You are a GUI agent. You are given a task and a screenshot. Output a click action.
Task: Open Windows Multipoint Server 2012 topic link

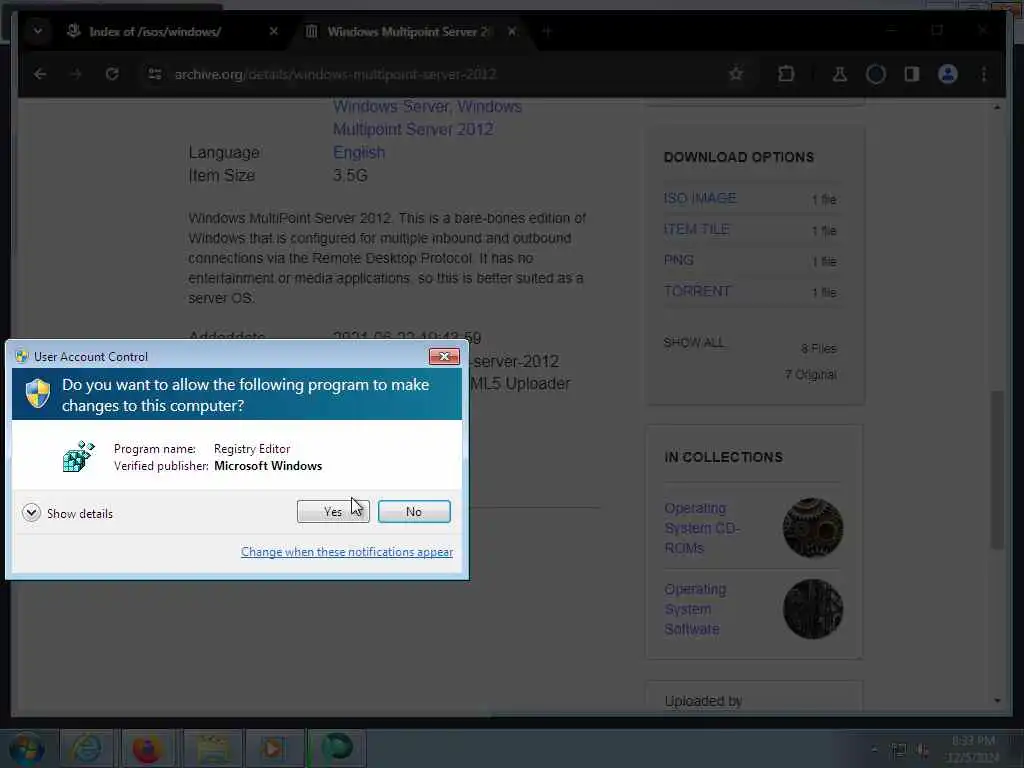(x=413, y=129)
